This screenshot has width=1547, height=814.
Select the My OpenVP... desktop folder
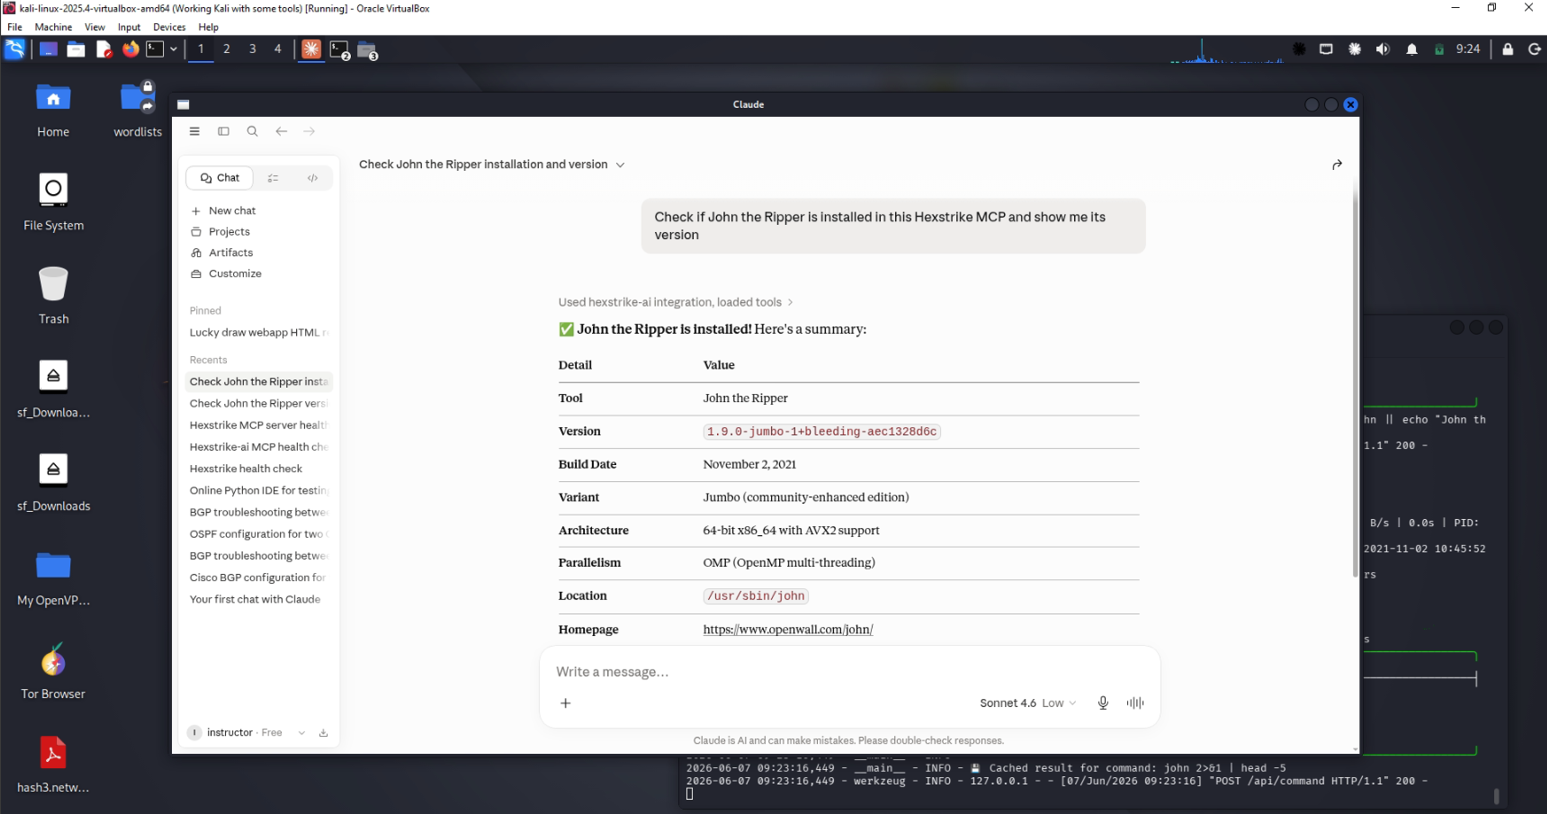pyautogui.click(x=53, y=579)
